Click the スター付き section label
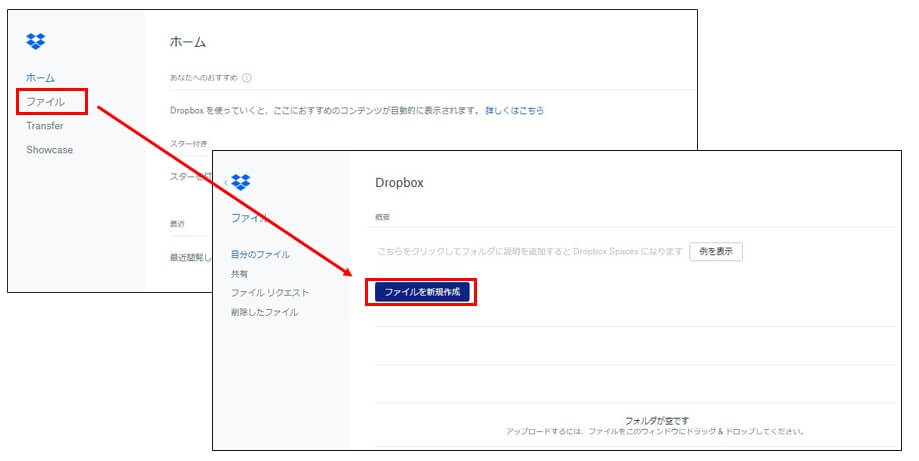 [189, 144]
